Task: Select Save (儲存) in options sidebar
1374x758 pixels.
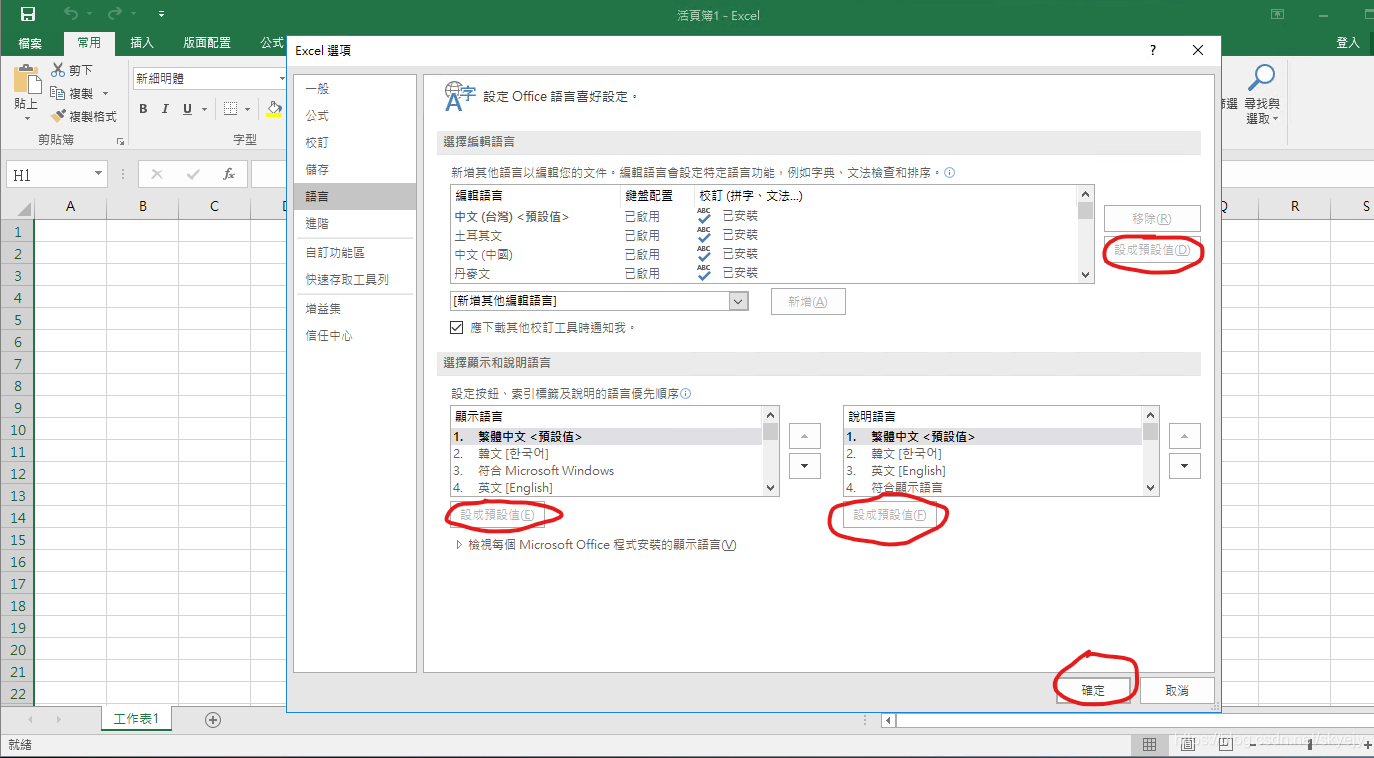Action: coord(354,170)
